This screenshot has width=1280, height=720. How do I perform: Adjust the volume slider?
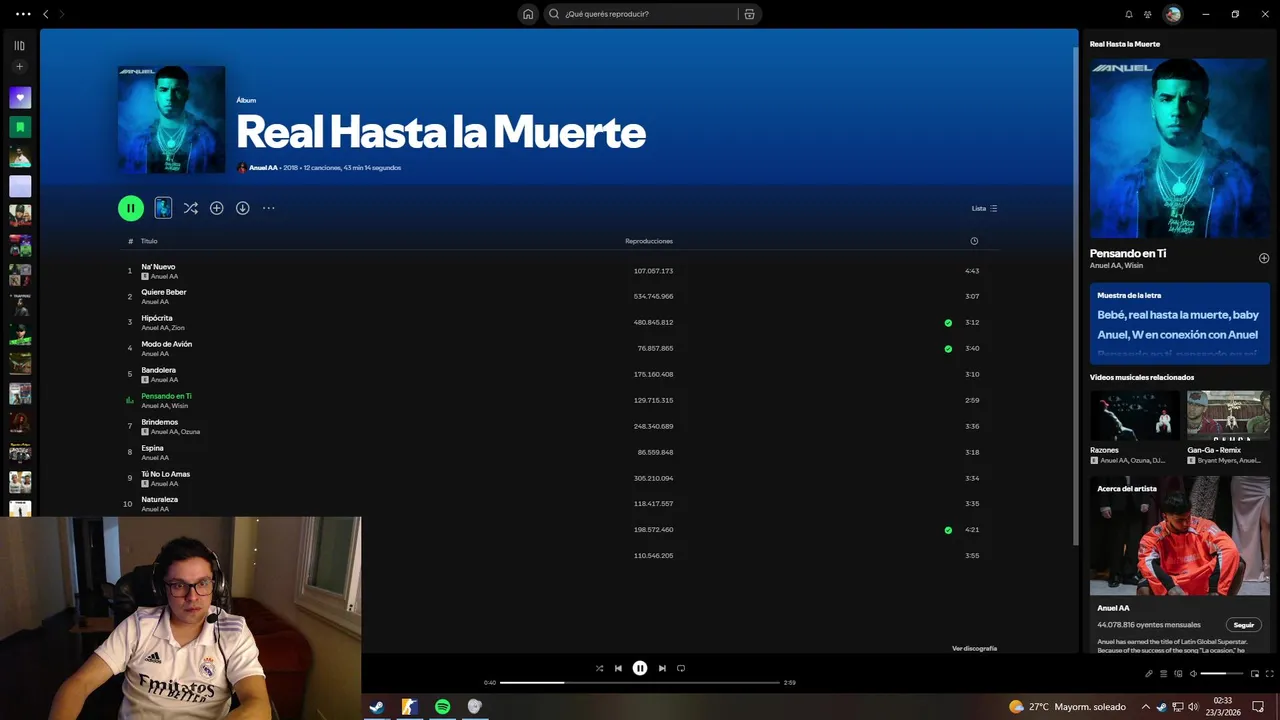click(x=1222, y=674)
